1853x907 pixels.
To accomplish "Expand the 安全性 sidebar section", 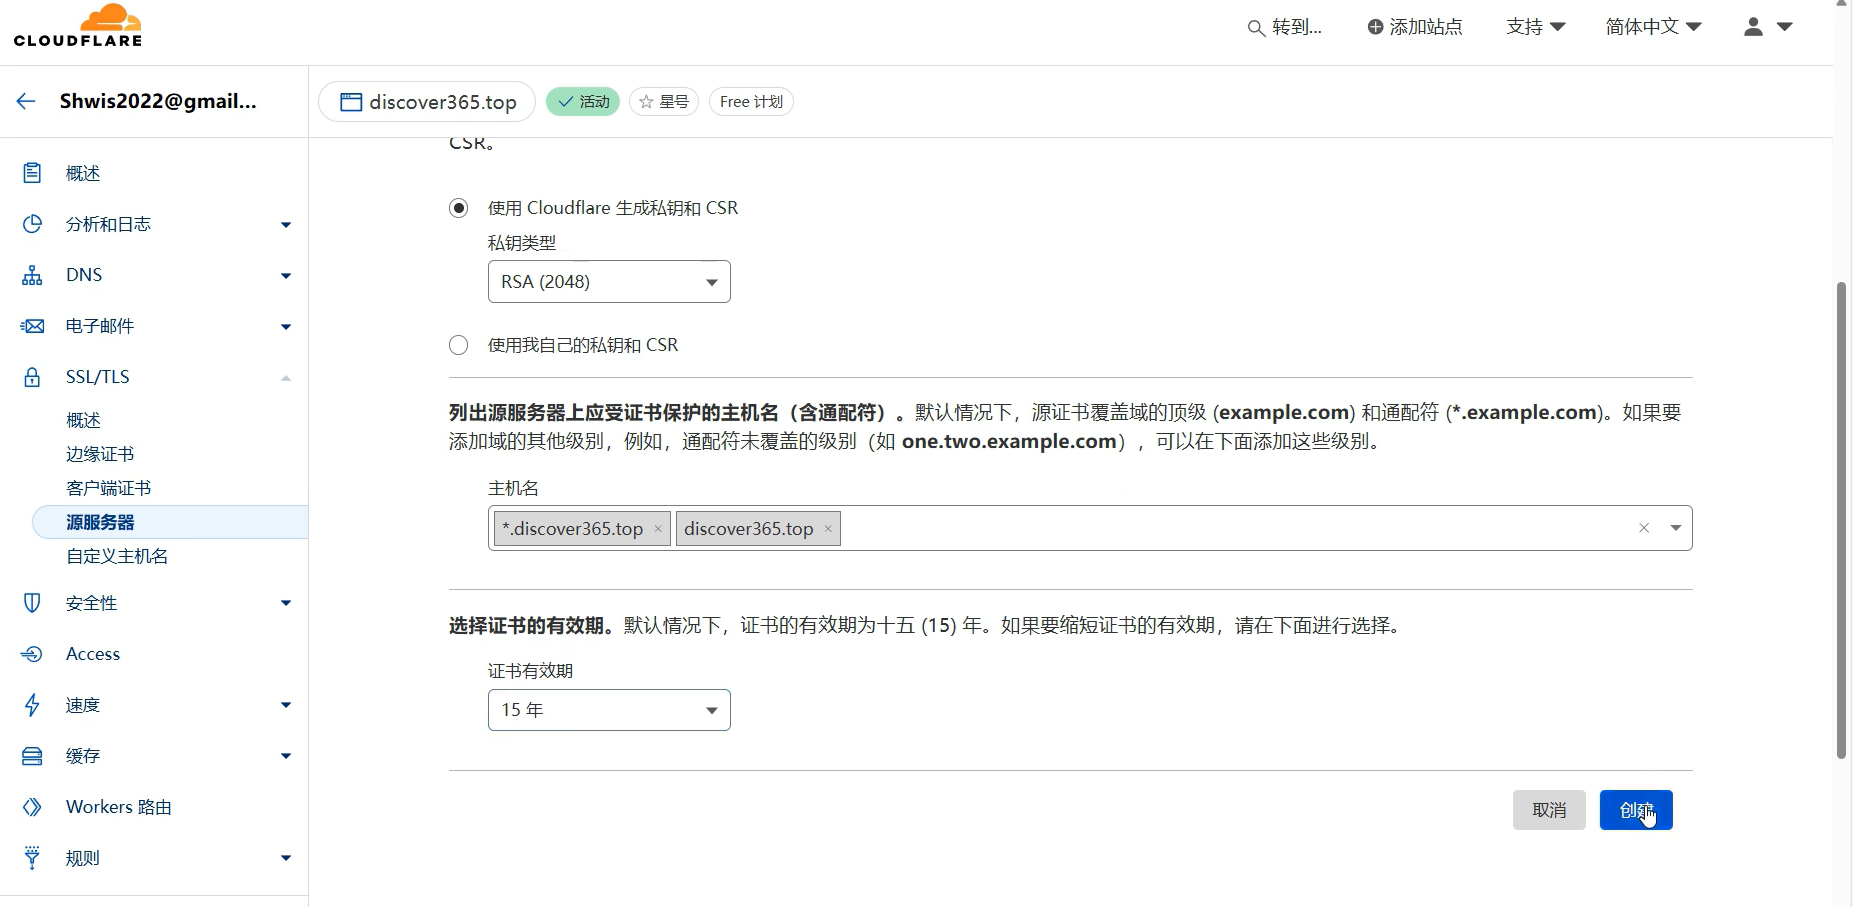I will tap(286, 603).
